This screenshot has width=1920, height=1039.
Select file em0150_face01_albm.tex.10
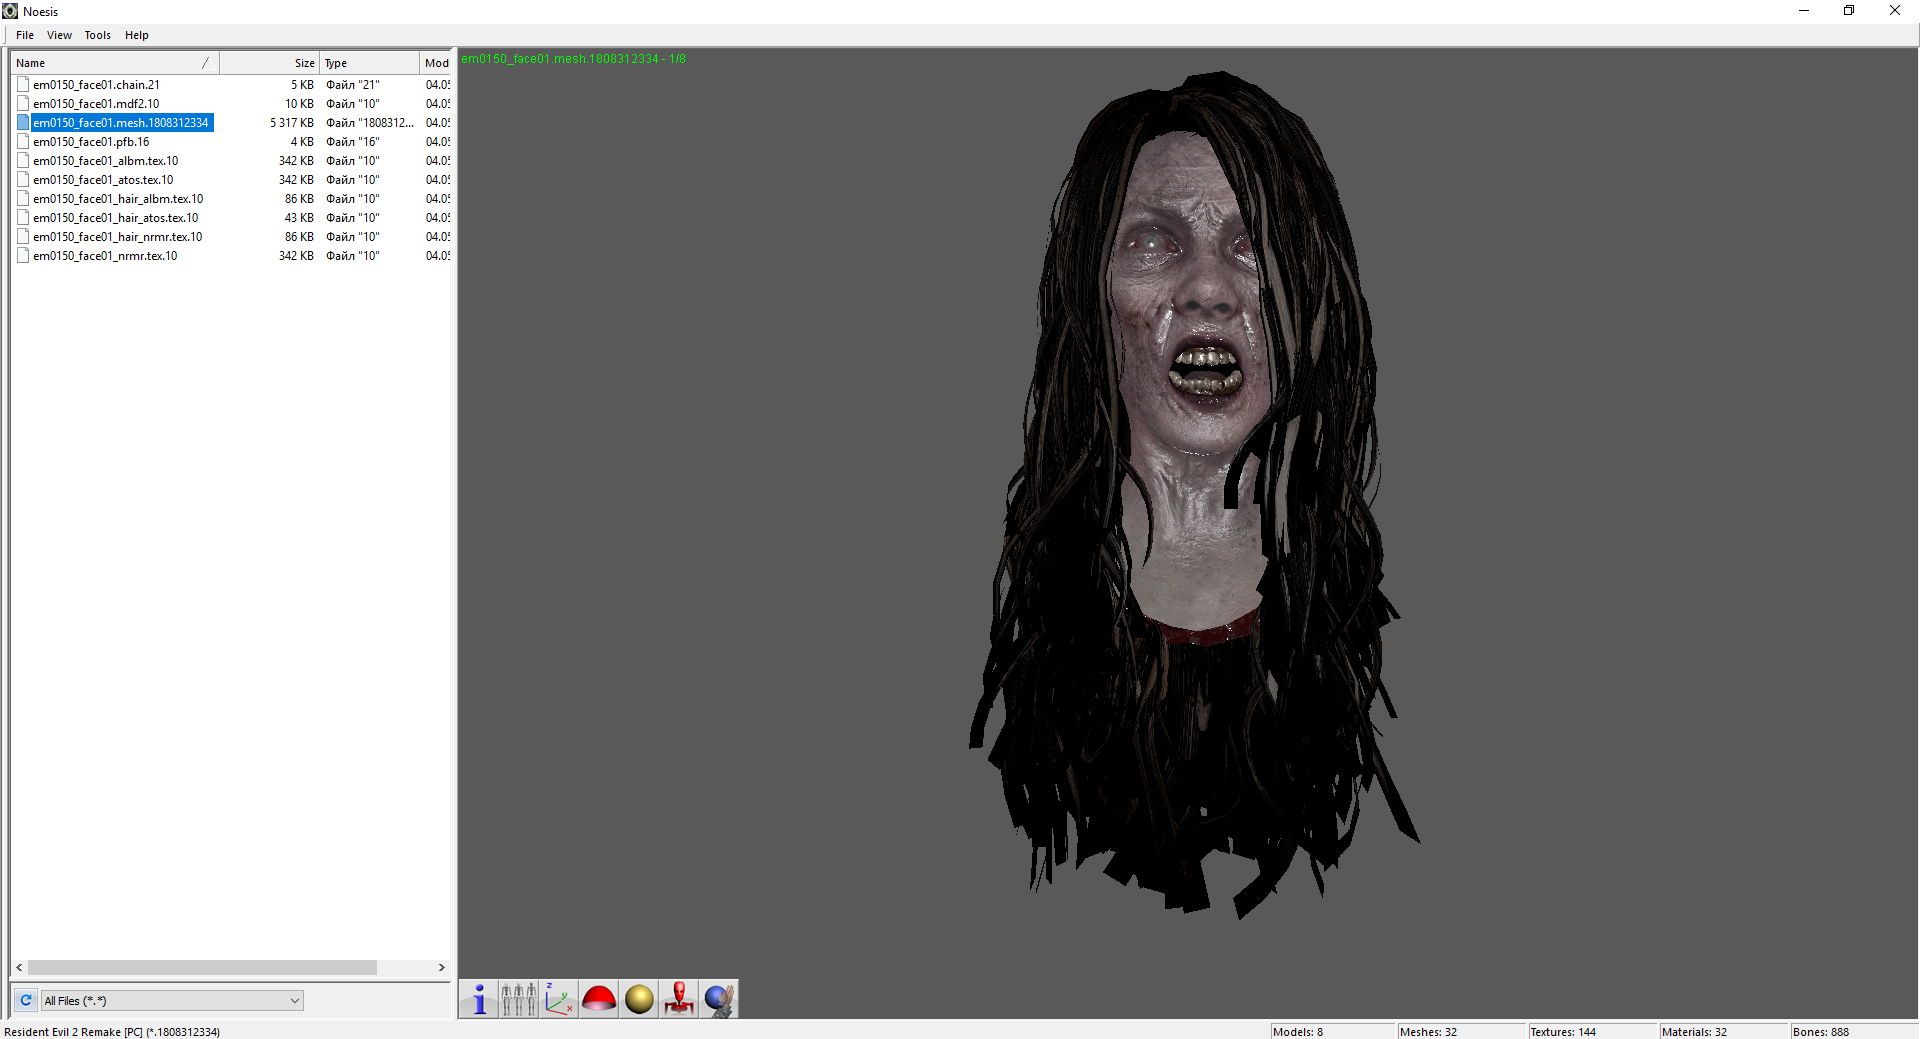click(x=106, y=161)
